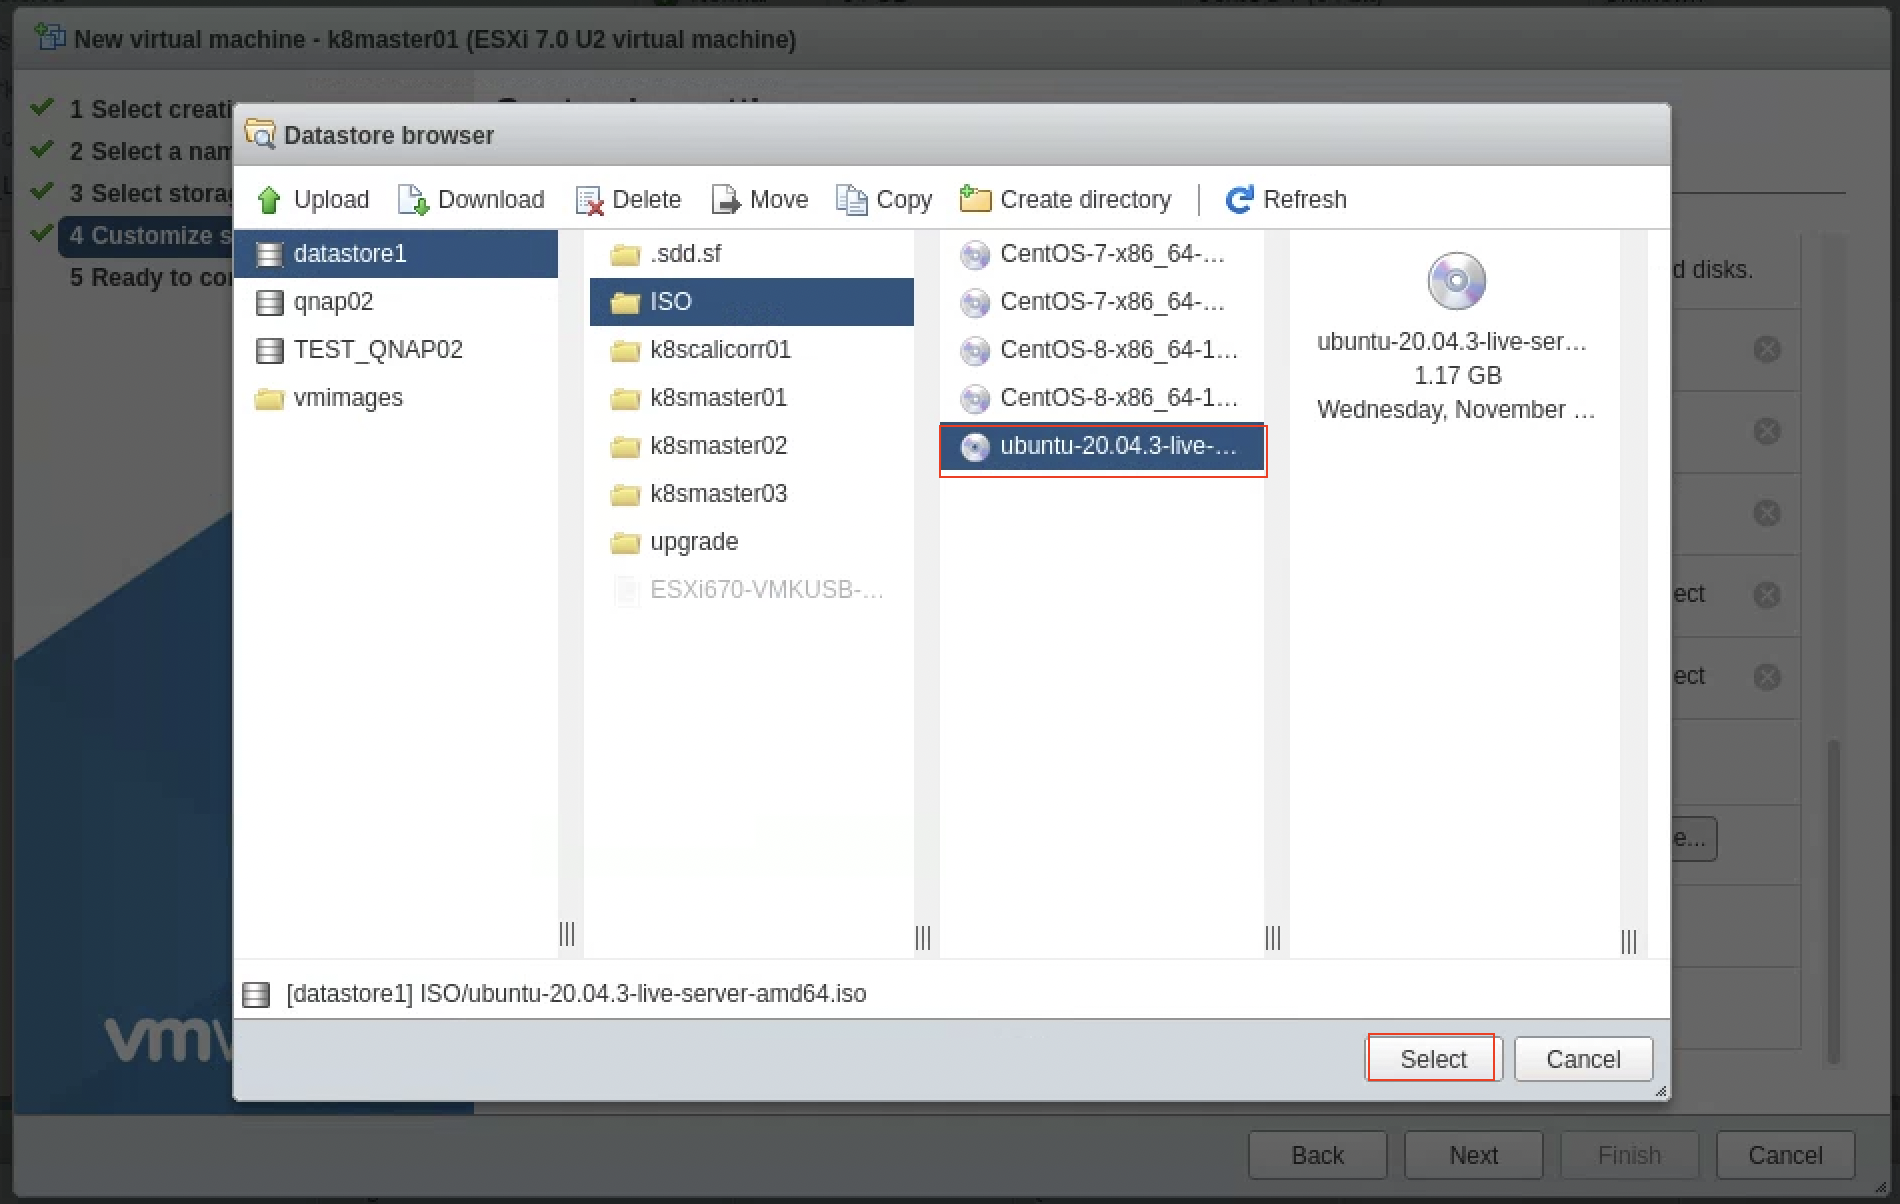The height and width of the screenshot is (1204, 1900).
Task: Open the k8smaster03 folder
Action: click(x=751, y=494)
